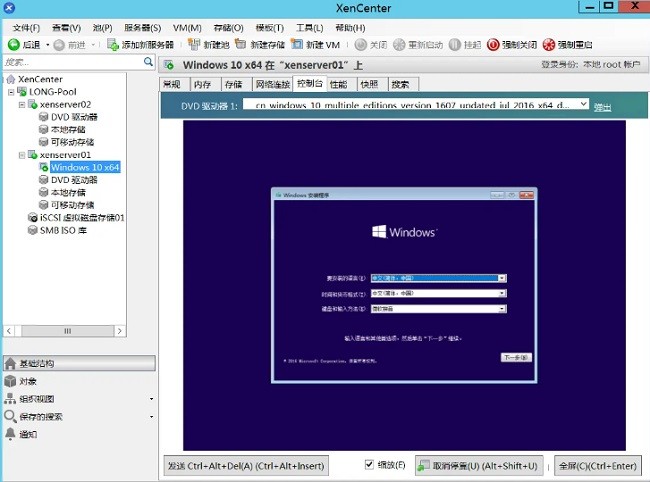This screenshot has height=482, width=650.
Task: Click the red Force Reboot icon
Action: click(548, 44)
